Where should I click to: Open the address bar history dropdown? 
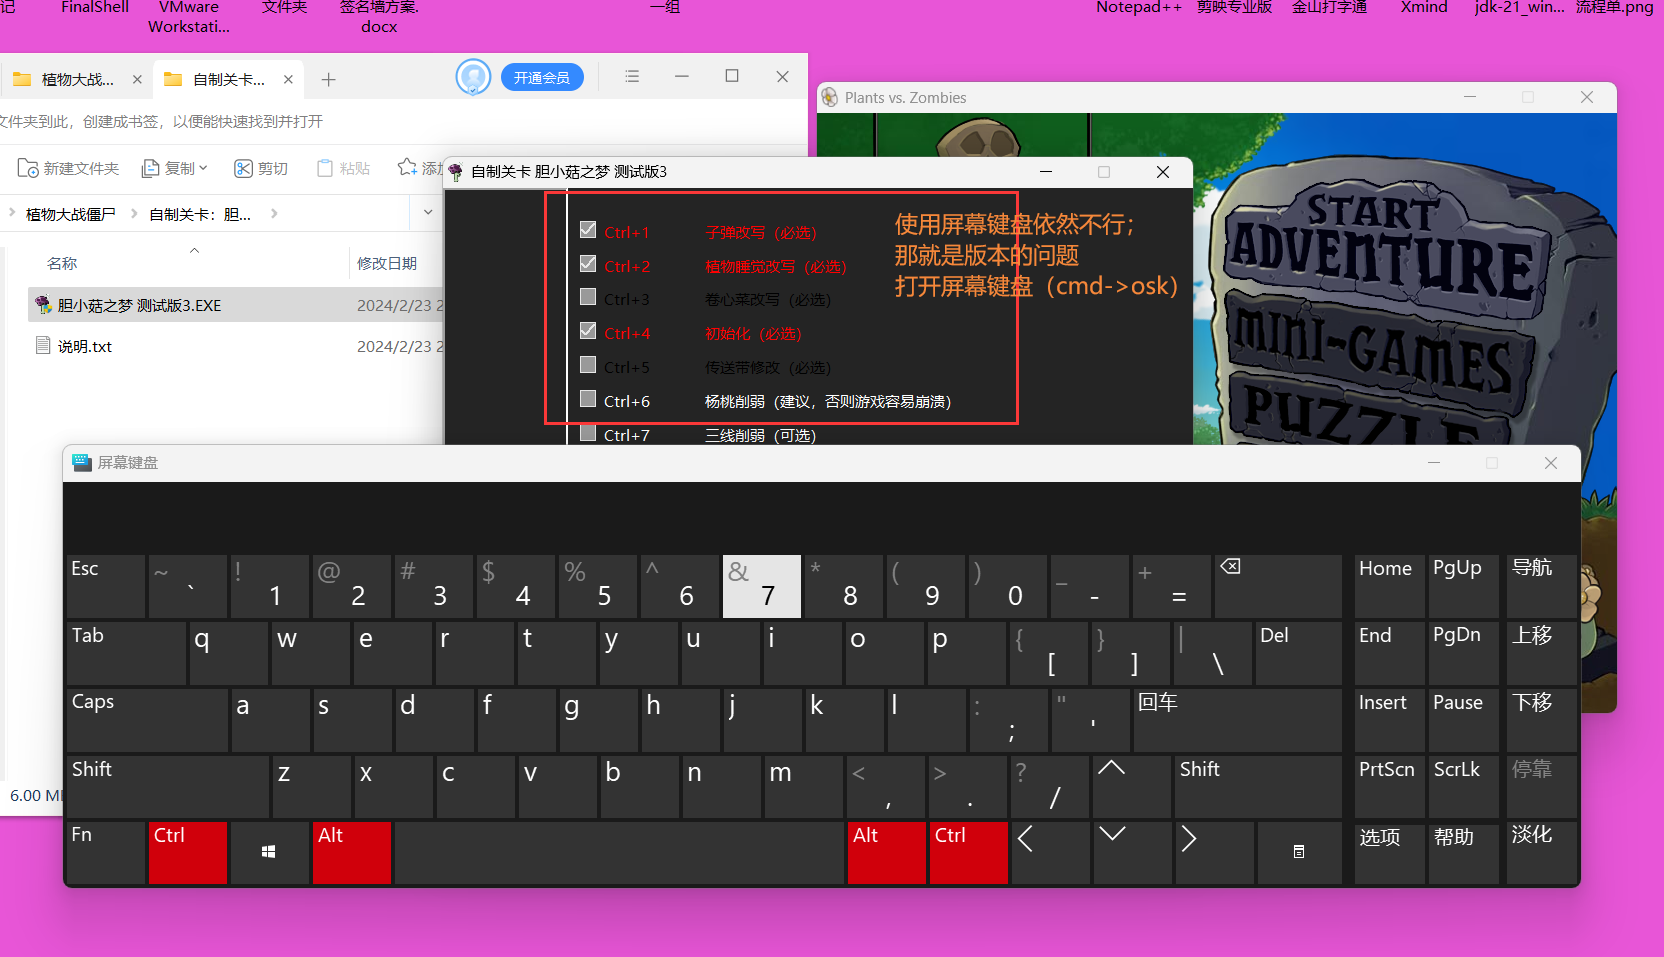[428, 212]
